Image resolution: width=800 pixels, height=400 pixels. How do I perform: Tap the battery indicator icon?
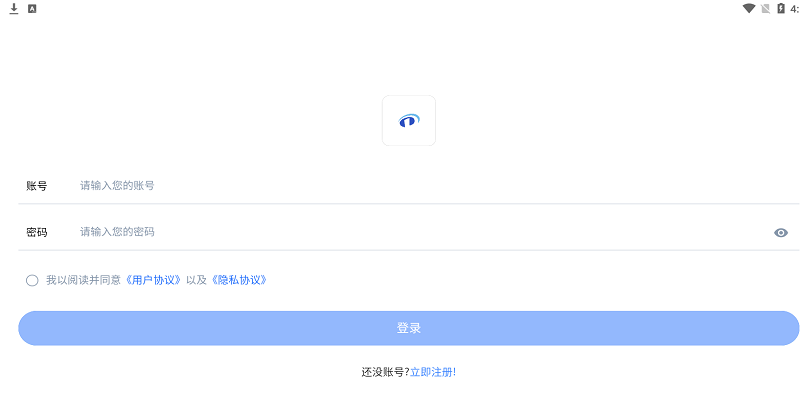(x=781, y=8)
